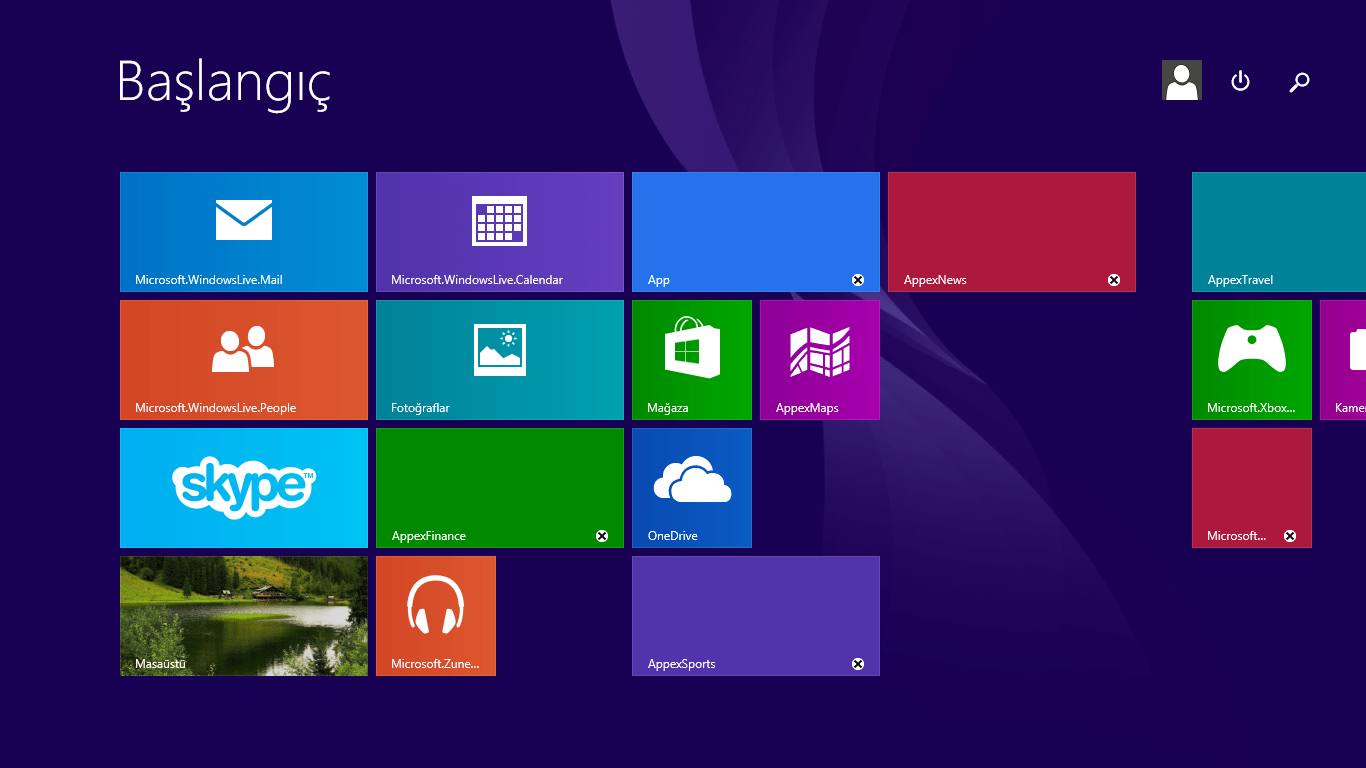The width and height of the screenshot is (1366, 768).
Task: Click the 'Fotoğraflar' label text
Action: pos(420,408)
